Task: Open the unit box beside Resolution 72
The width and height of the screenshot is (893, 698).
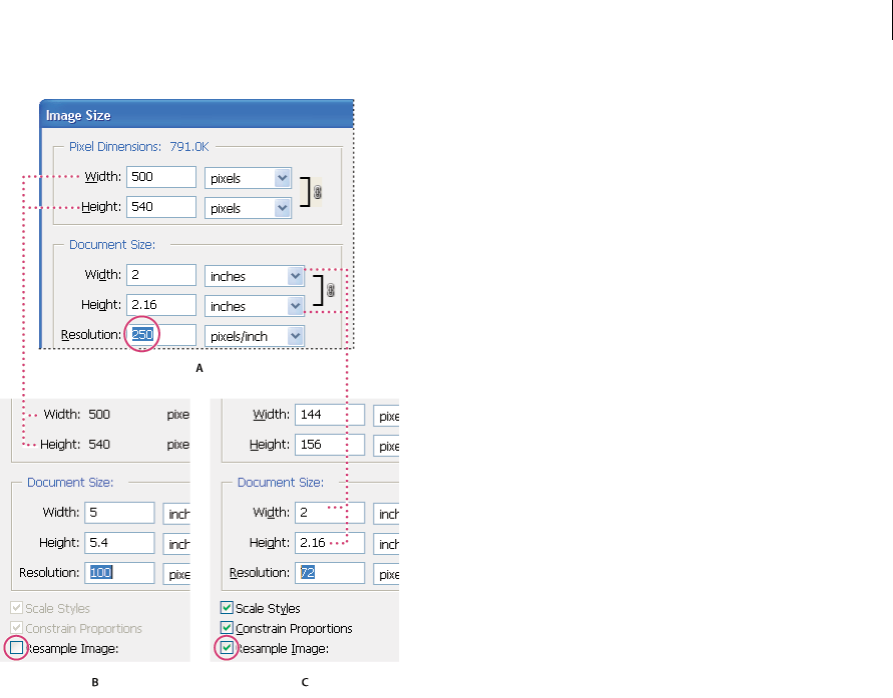Action: (x=387, y=574)
